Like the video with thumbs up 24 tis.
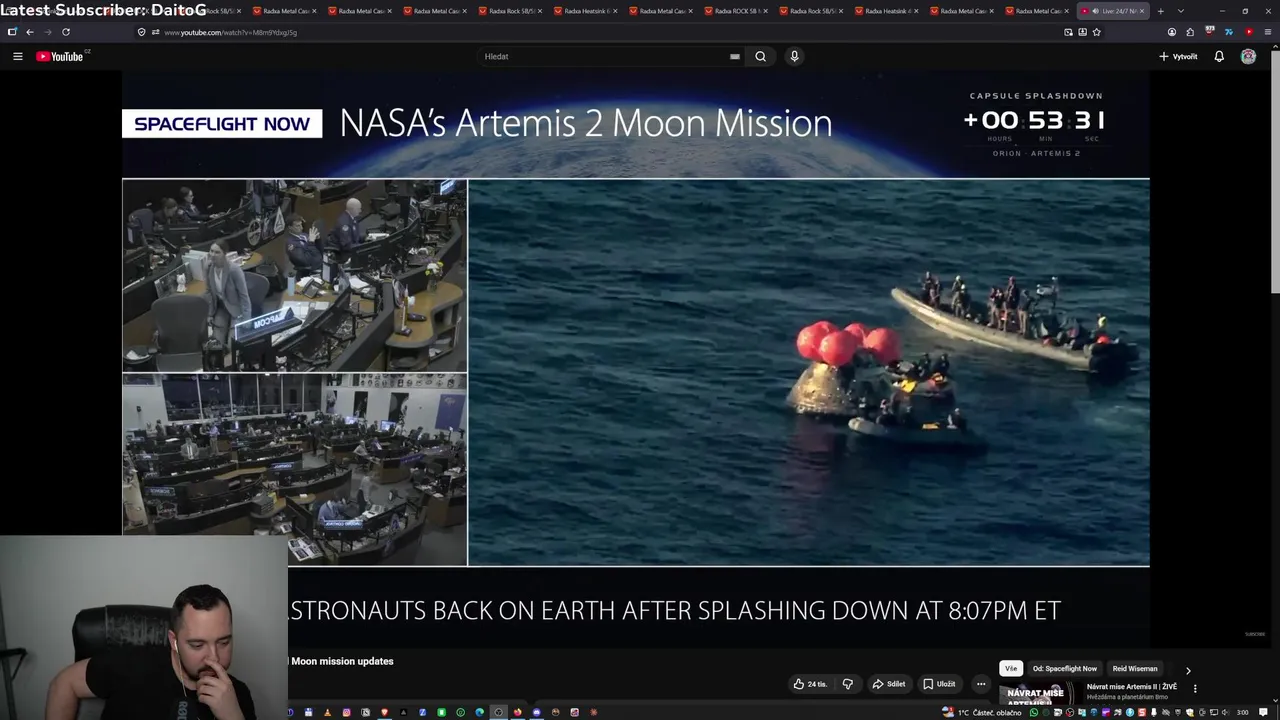The height and width of the screenshot is (720, 1280). click(810, 684)
